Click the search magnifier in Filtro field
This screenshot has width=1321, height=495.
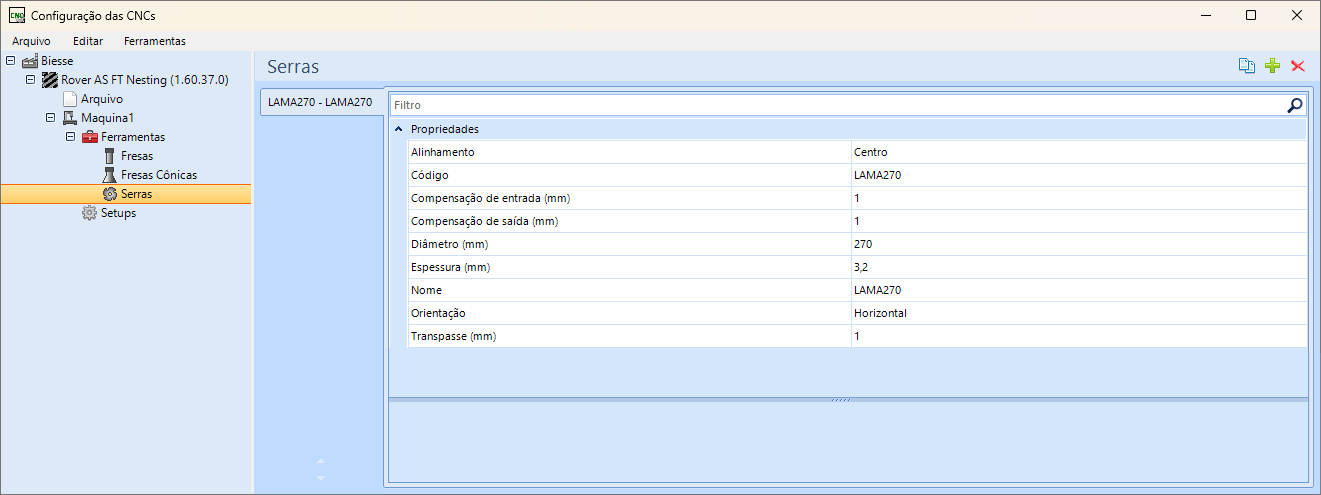[1295, 104]
